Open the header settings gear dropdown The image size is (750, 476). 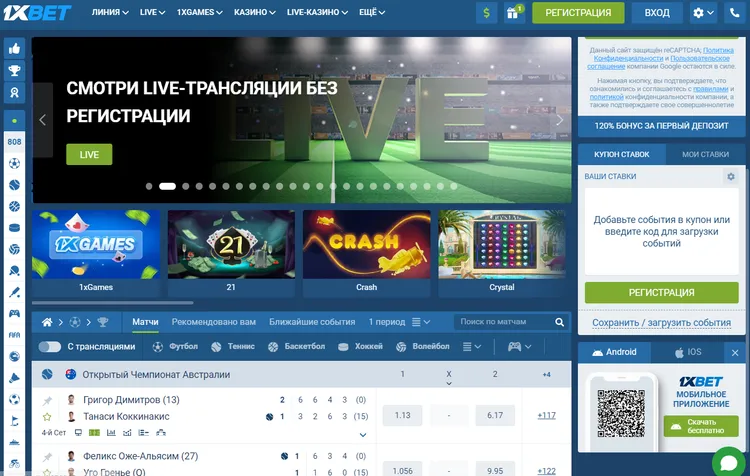(x=703, y=13)
